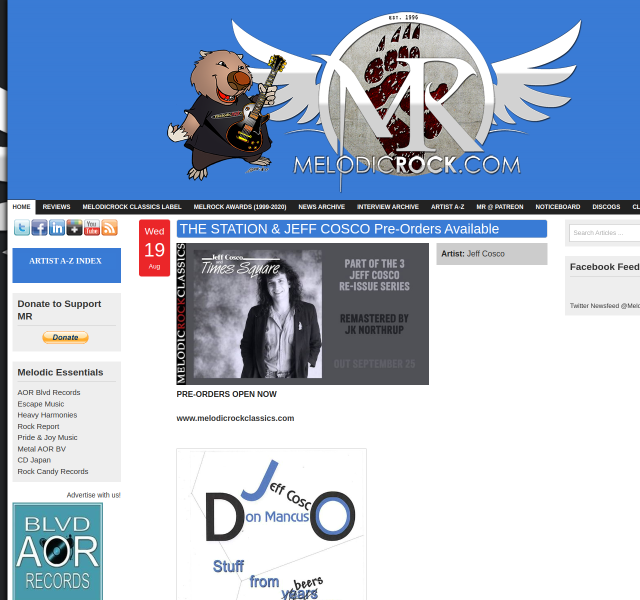Click the PRE-ORDERS OPEN NOW text
Viewport: 640px width, 600px height.
[x=227, y=394]
